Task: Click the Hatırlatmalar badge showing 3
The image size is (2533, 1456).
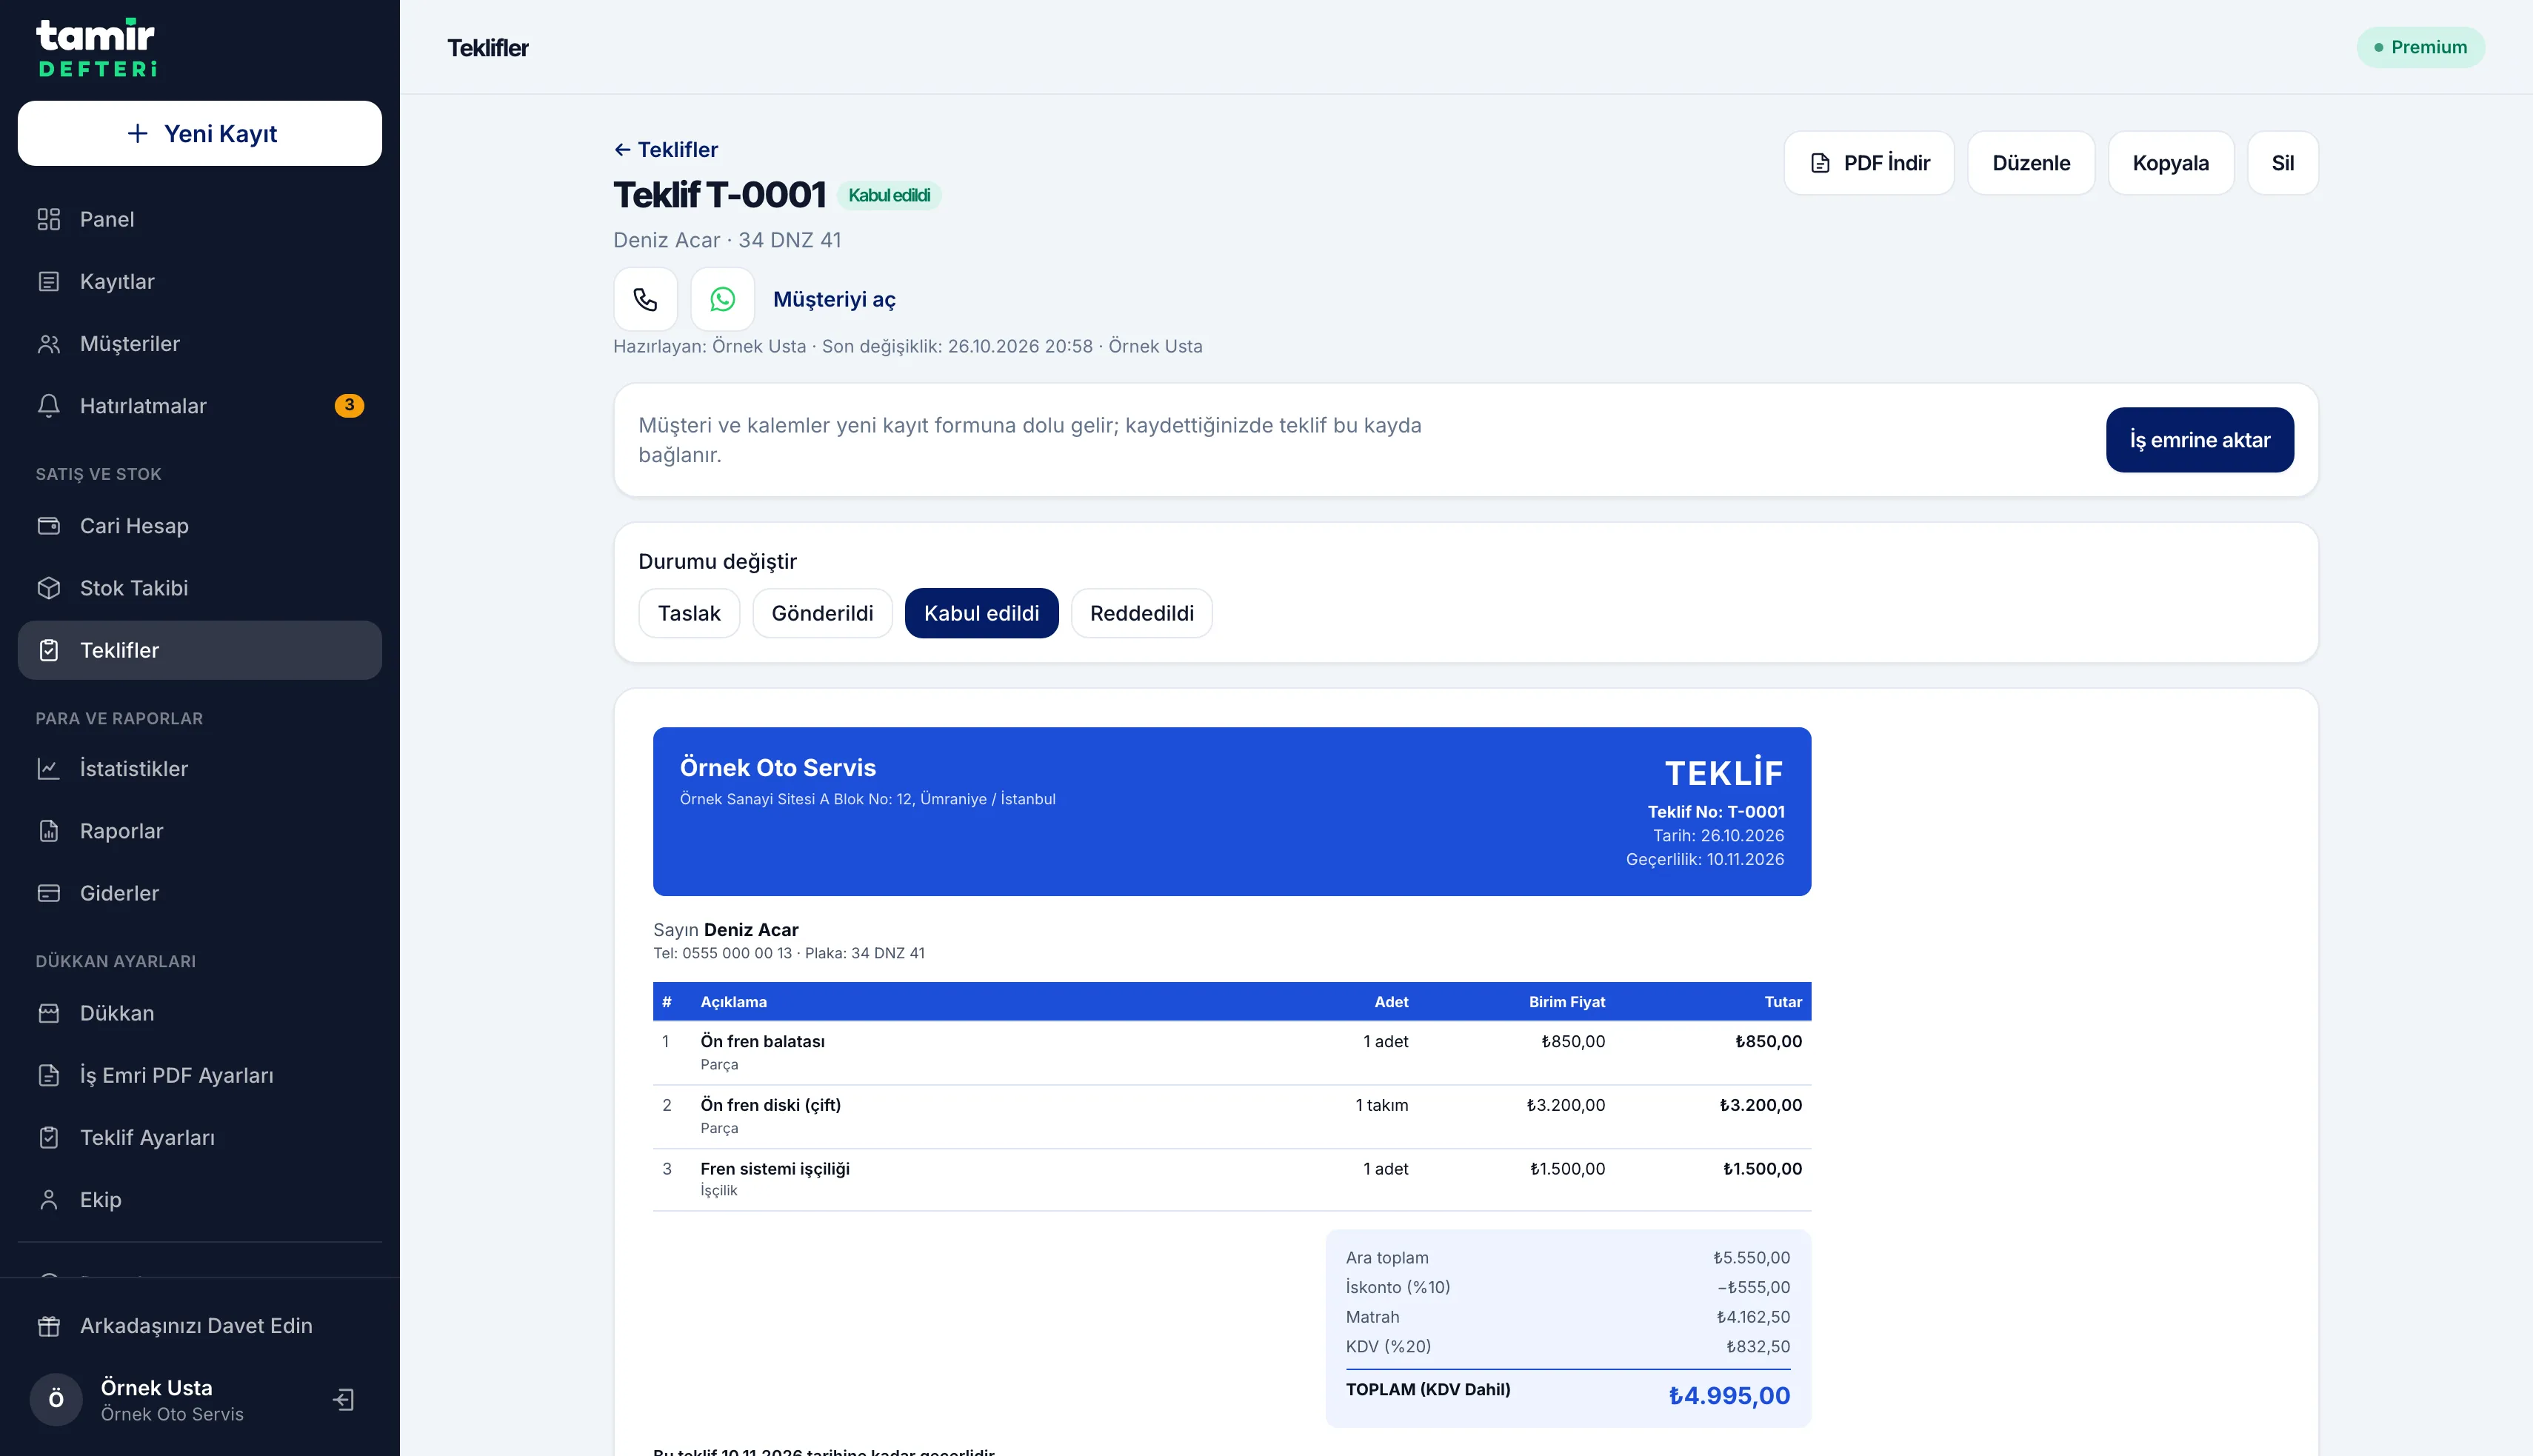Action: point(349,405)
